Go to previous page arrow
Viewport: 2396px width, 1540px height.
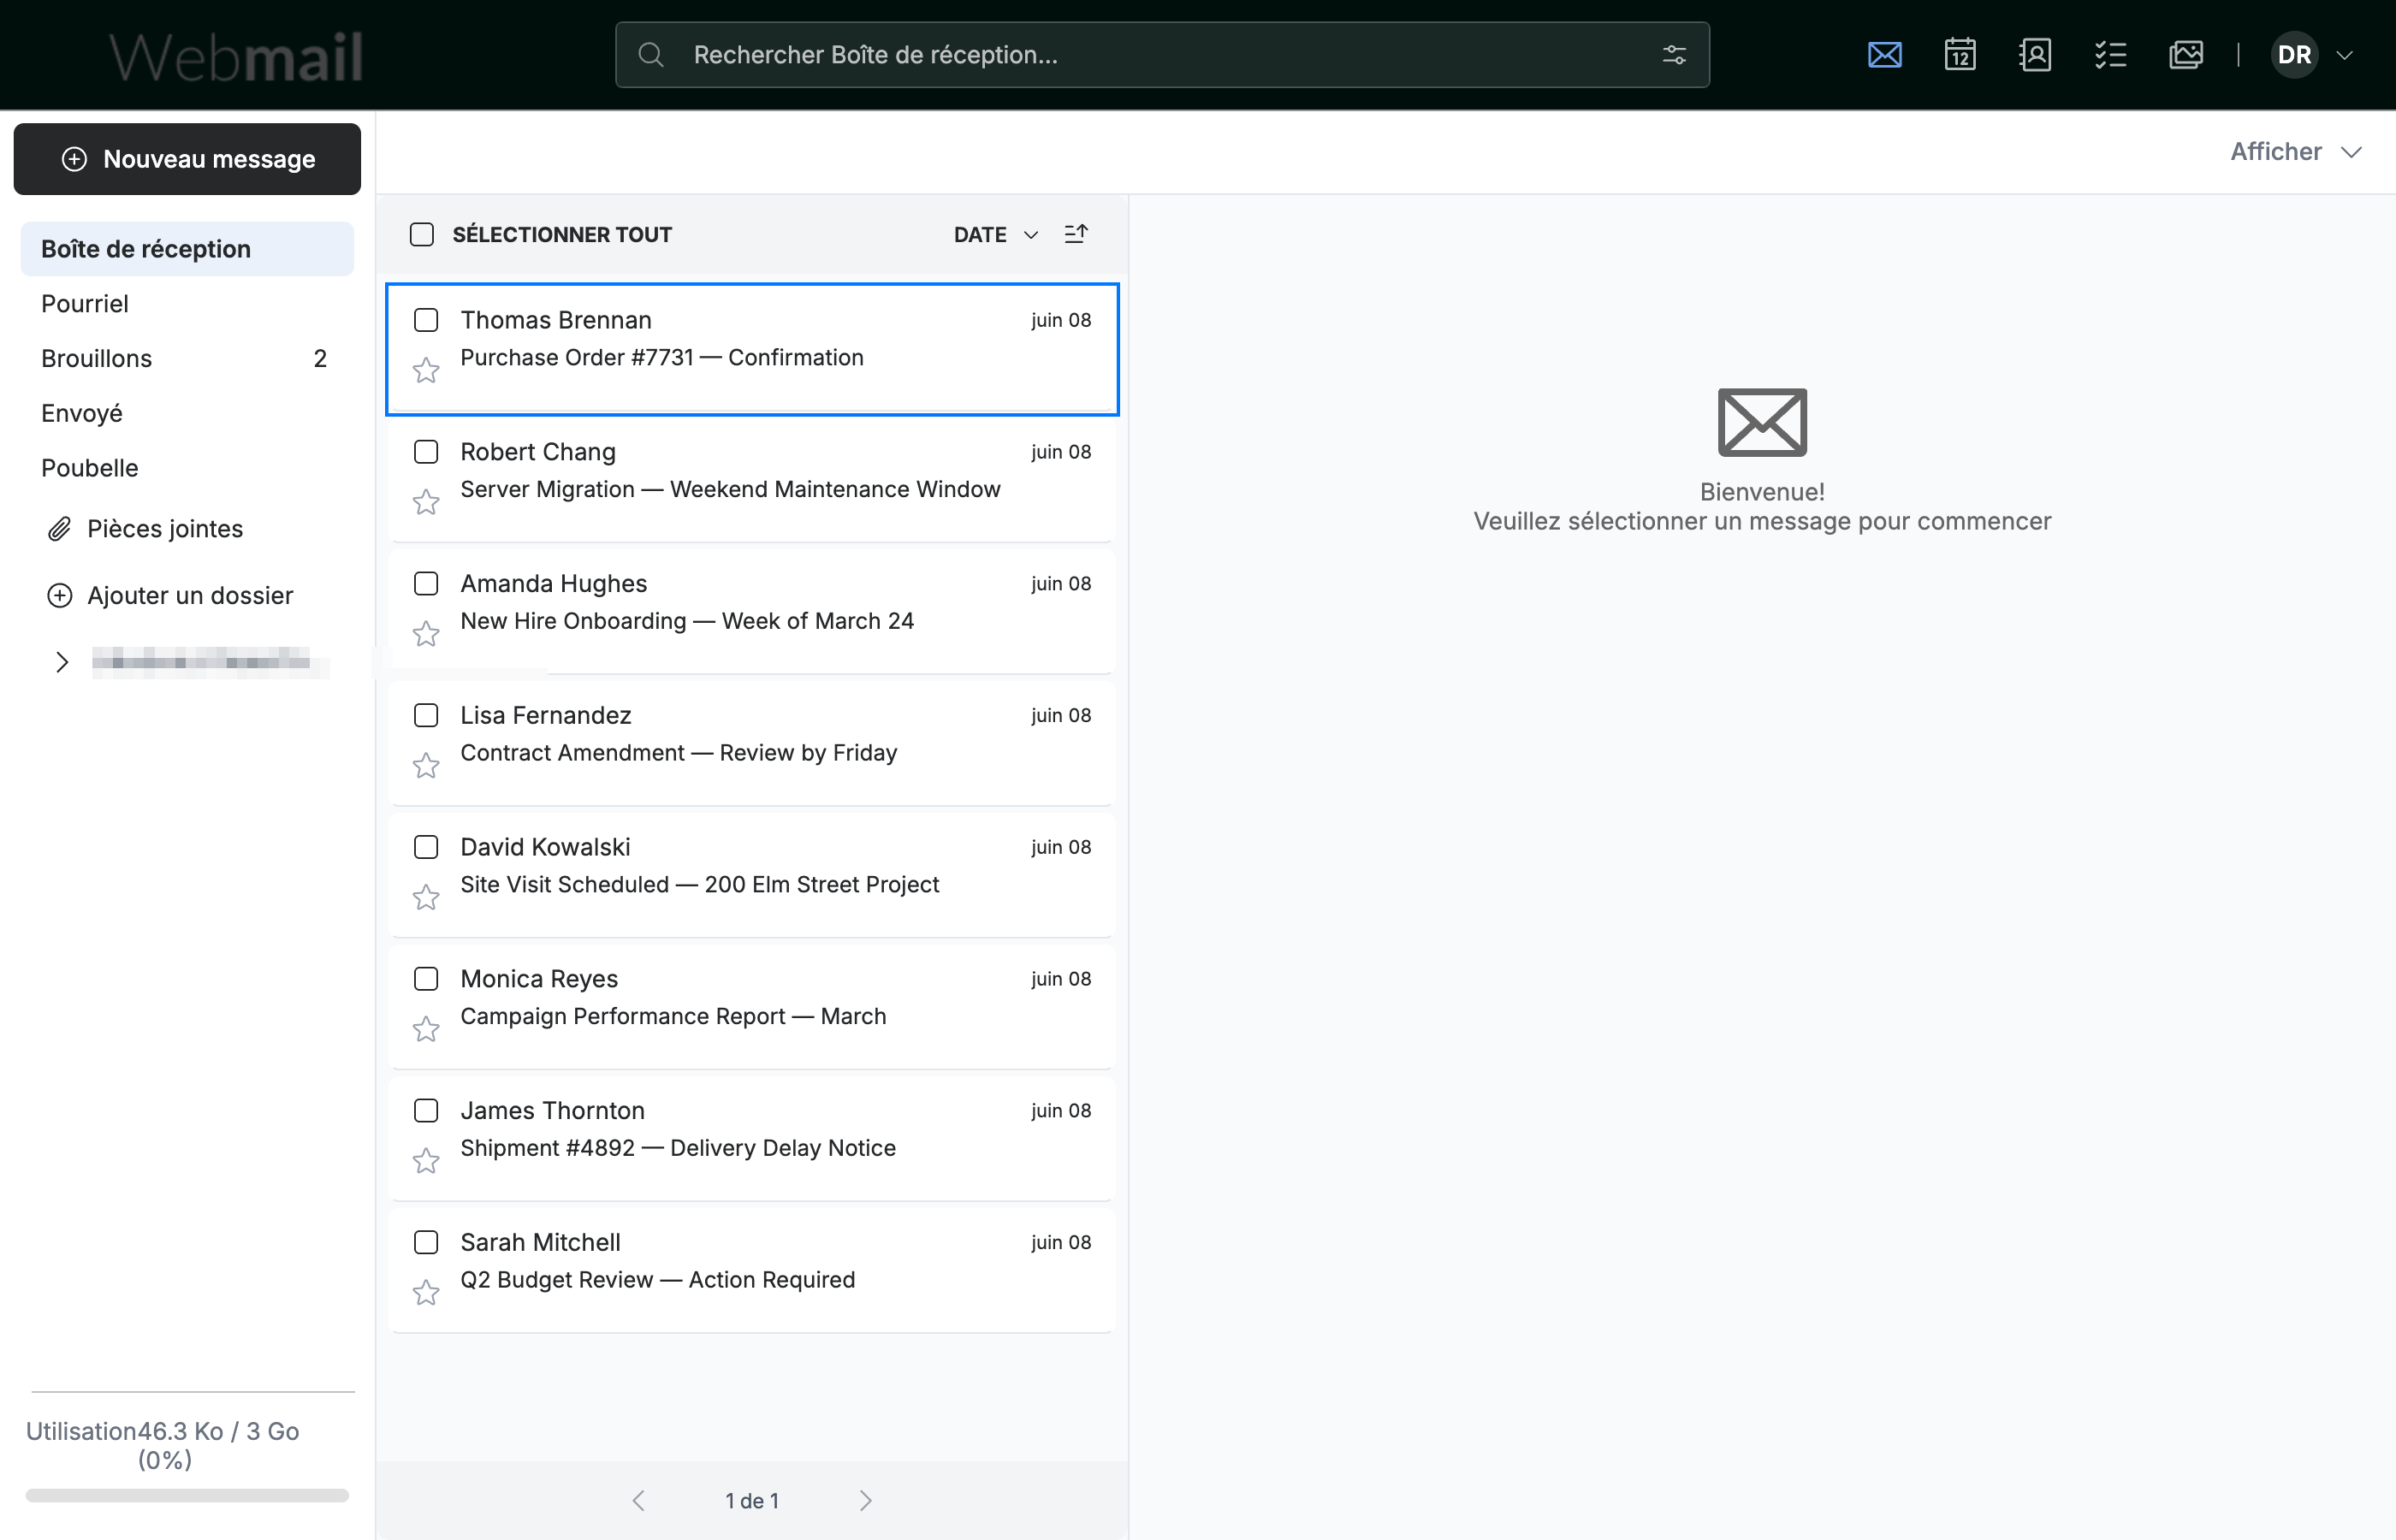tap(639, 1500)
